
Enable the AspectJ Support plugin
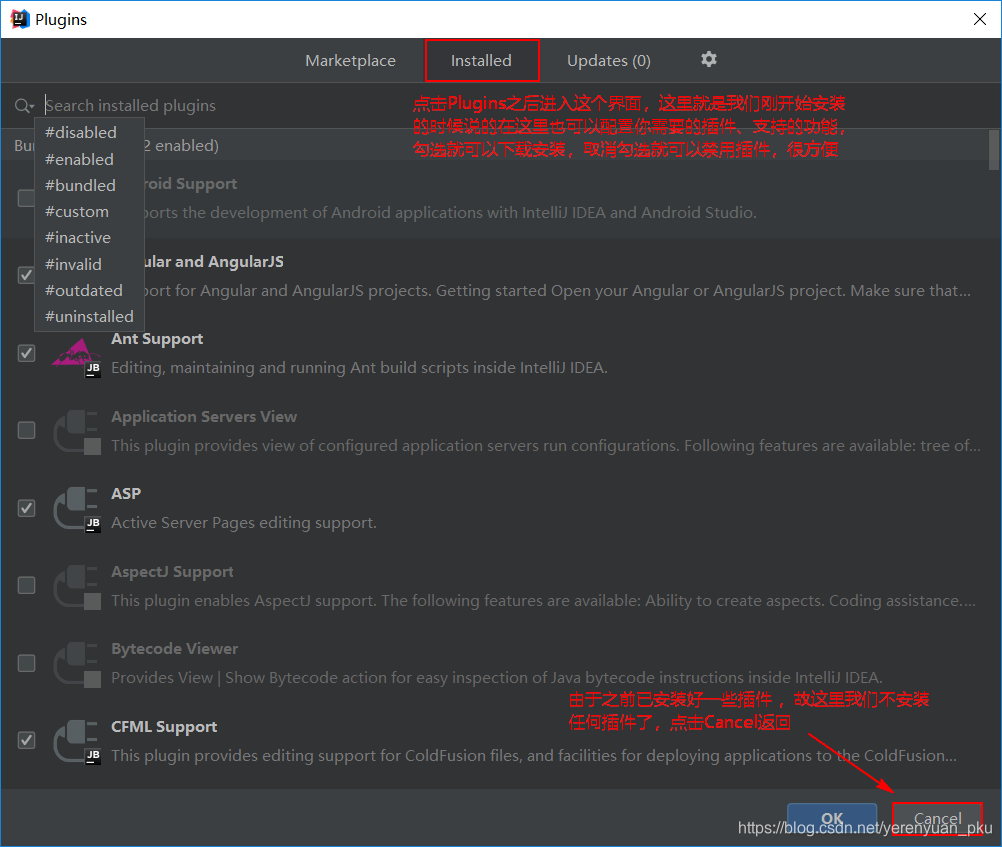click(26, 586)
